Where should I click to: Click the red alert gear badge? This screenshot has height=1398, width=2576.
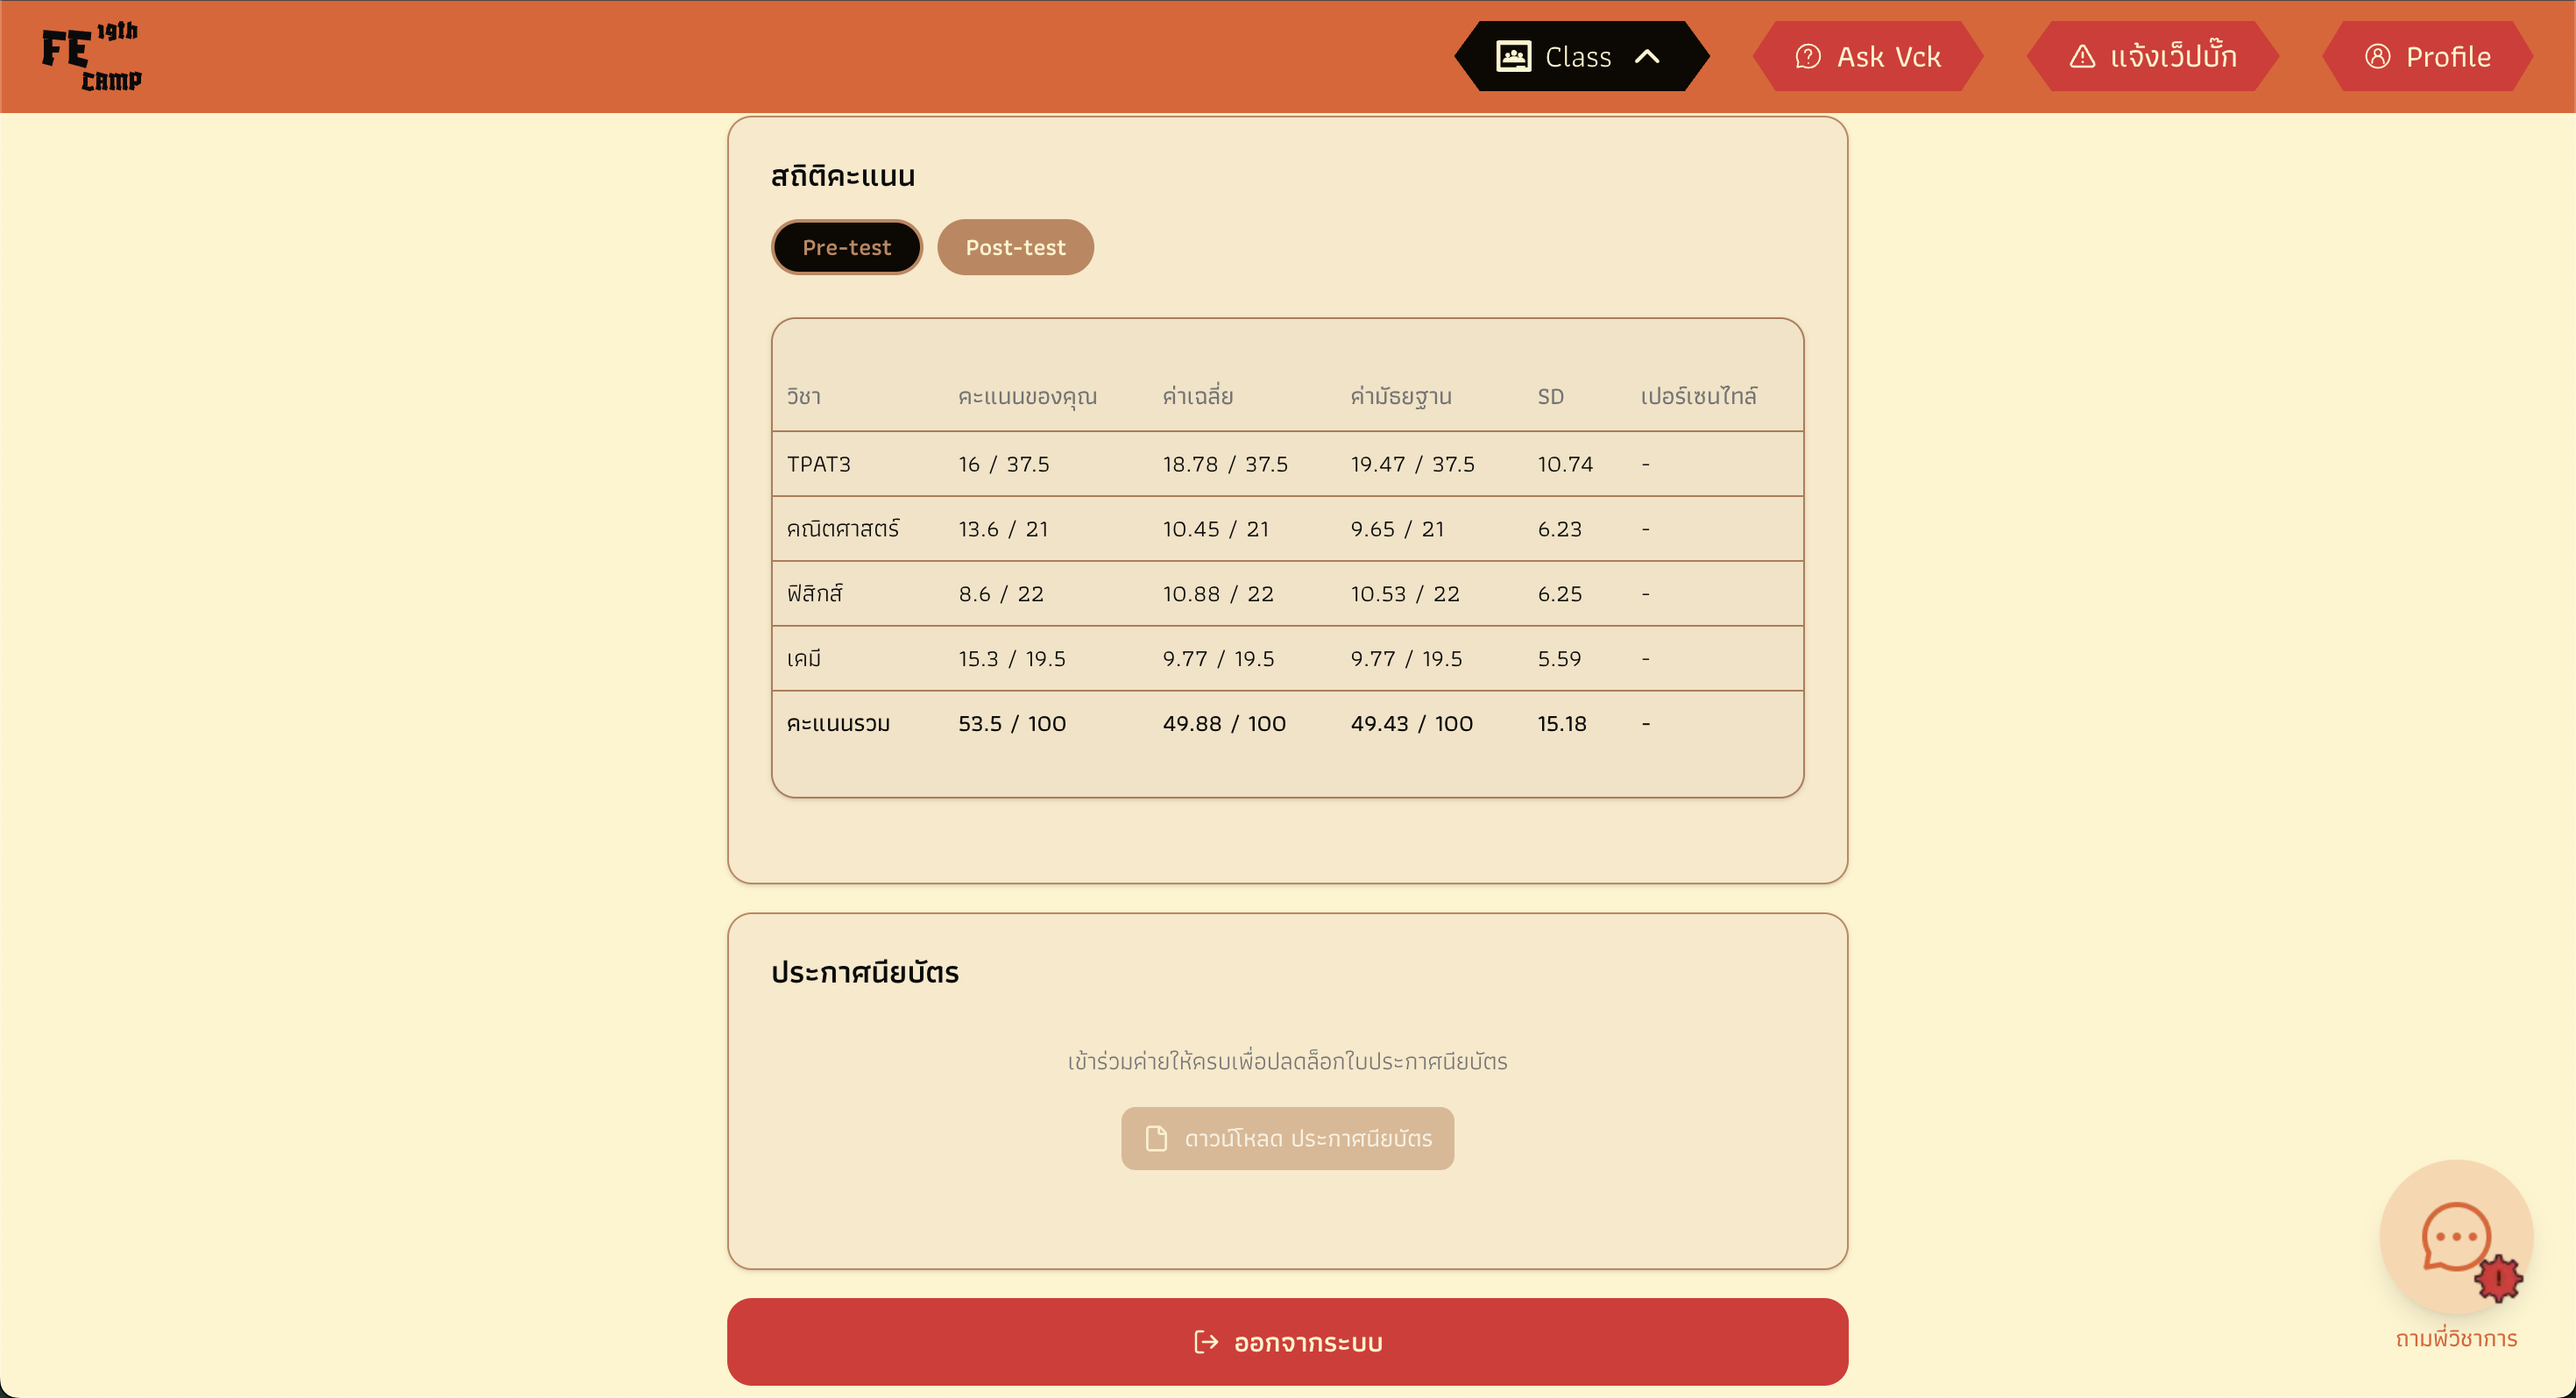click(2498, 1278)
